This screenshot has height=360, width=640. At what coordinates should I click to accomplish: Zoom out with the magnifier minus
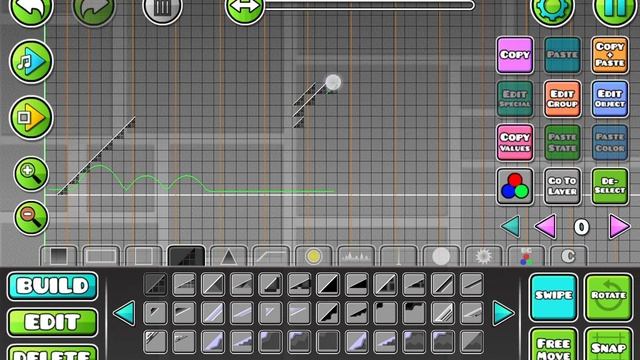coord(31,218)
